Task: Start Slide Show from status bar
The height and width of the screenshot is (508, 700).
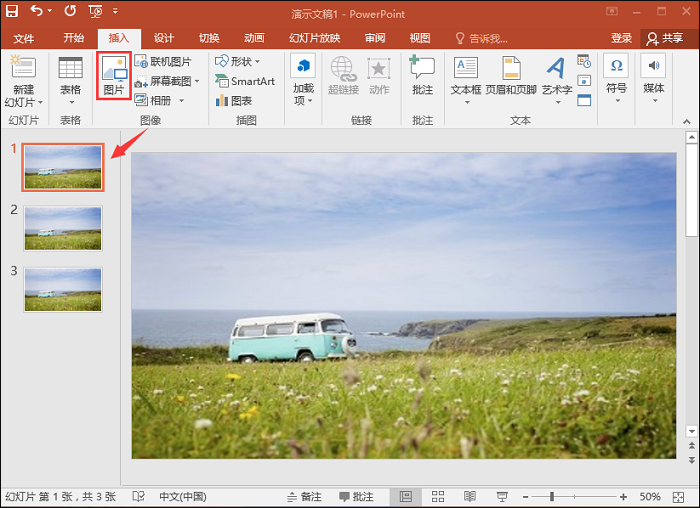Action: pos(502,496)
